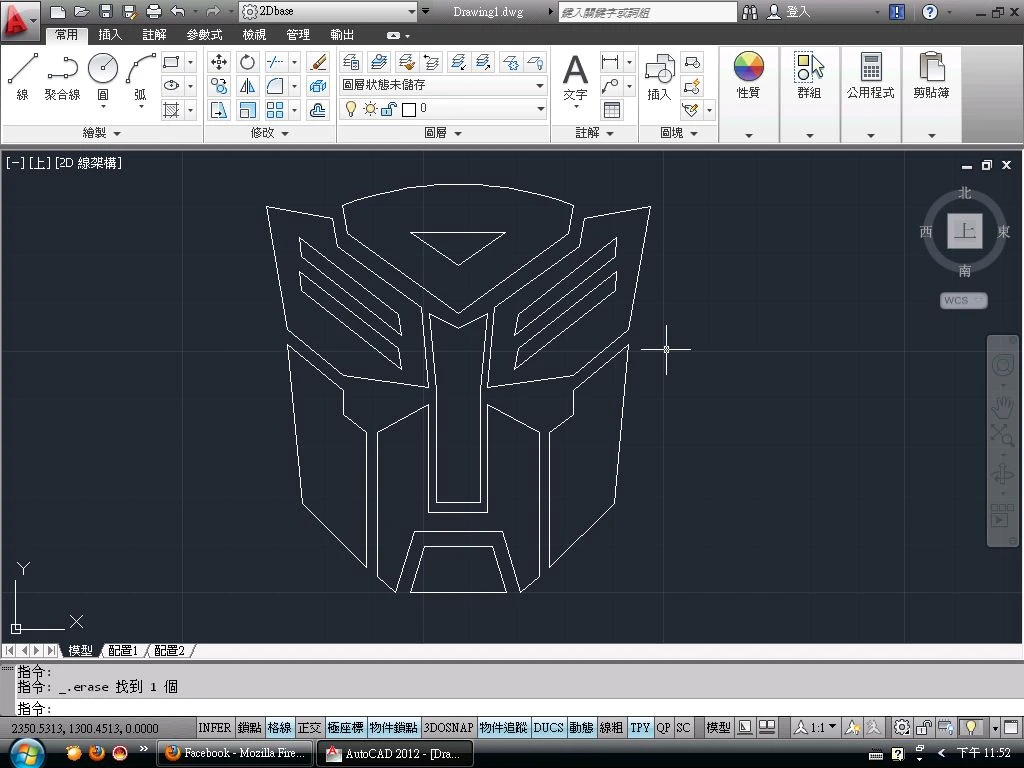
Task: Select the 聚合線 (Polyline) tool
Action: [x=62, y=76]
